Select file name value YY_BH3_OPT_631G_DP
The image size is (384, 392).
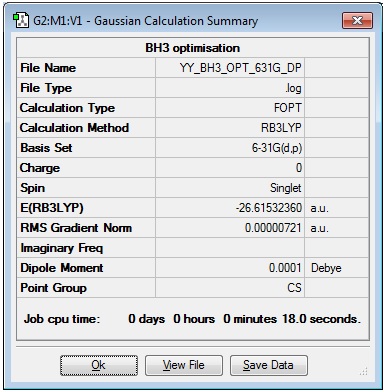click(241, 68)
